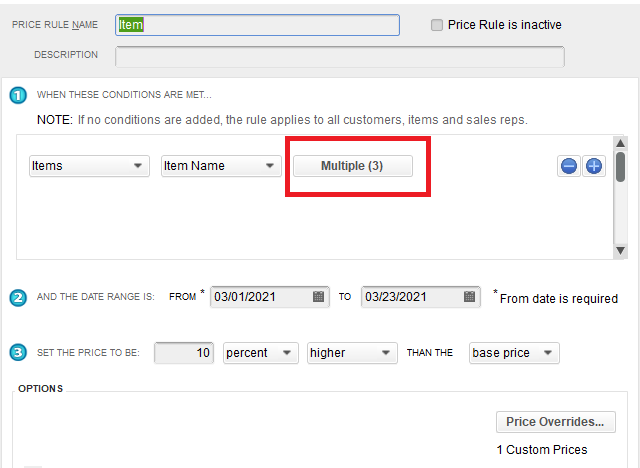Click the step 2 date range icon
The image size is (640, 468).
pos(18,297)
